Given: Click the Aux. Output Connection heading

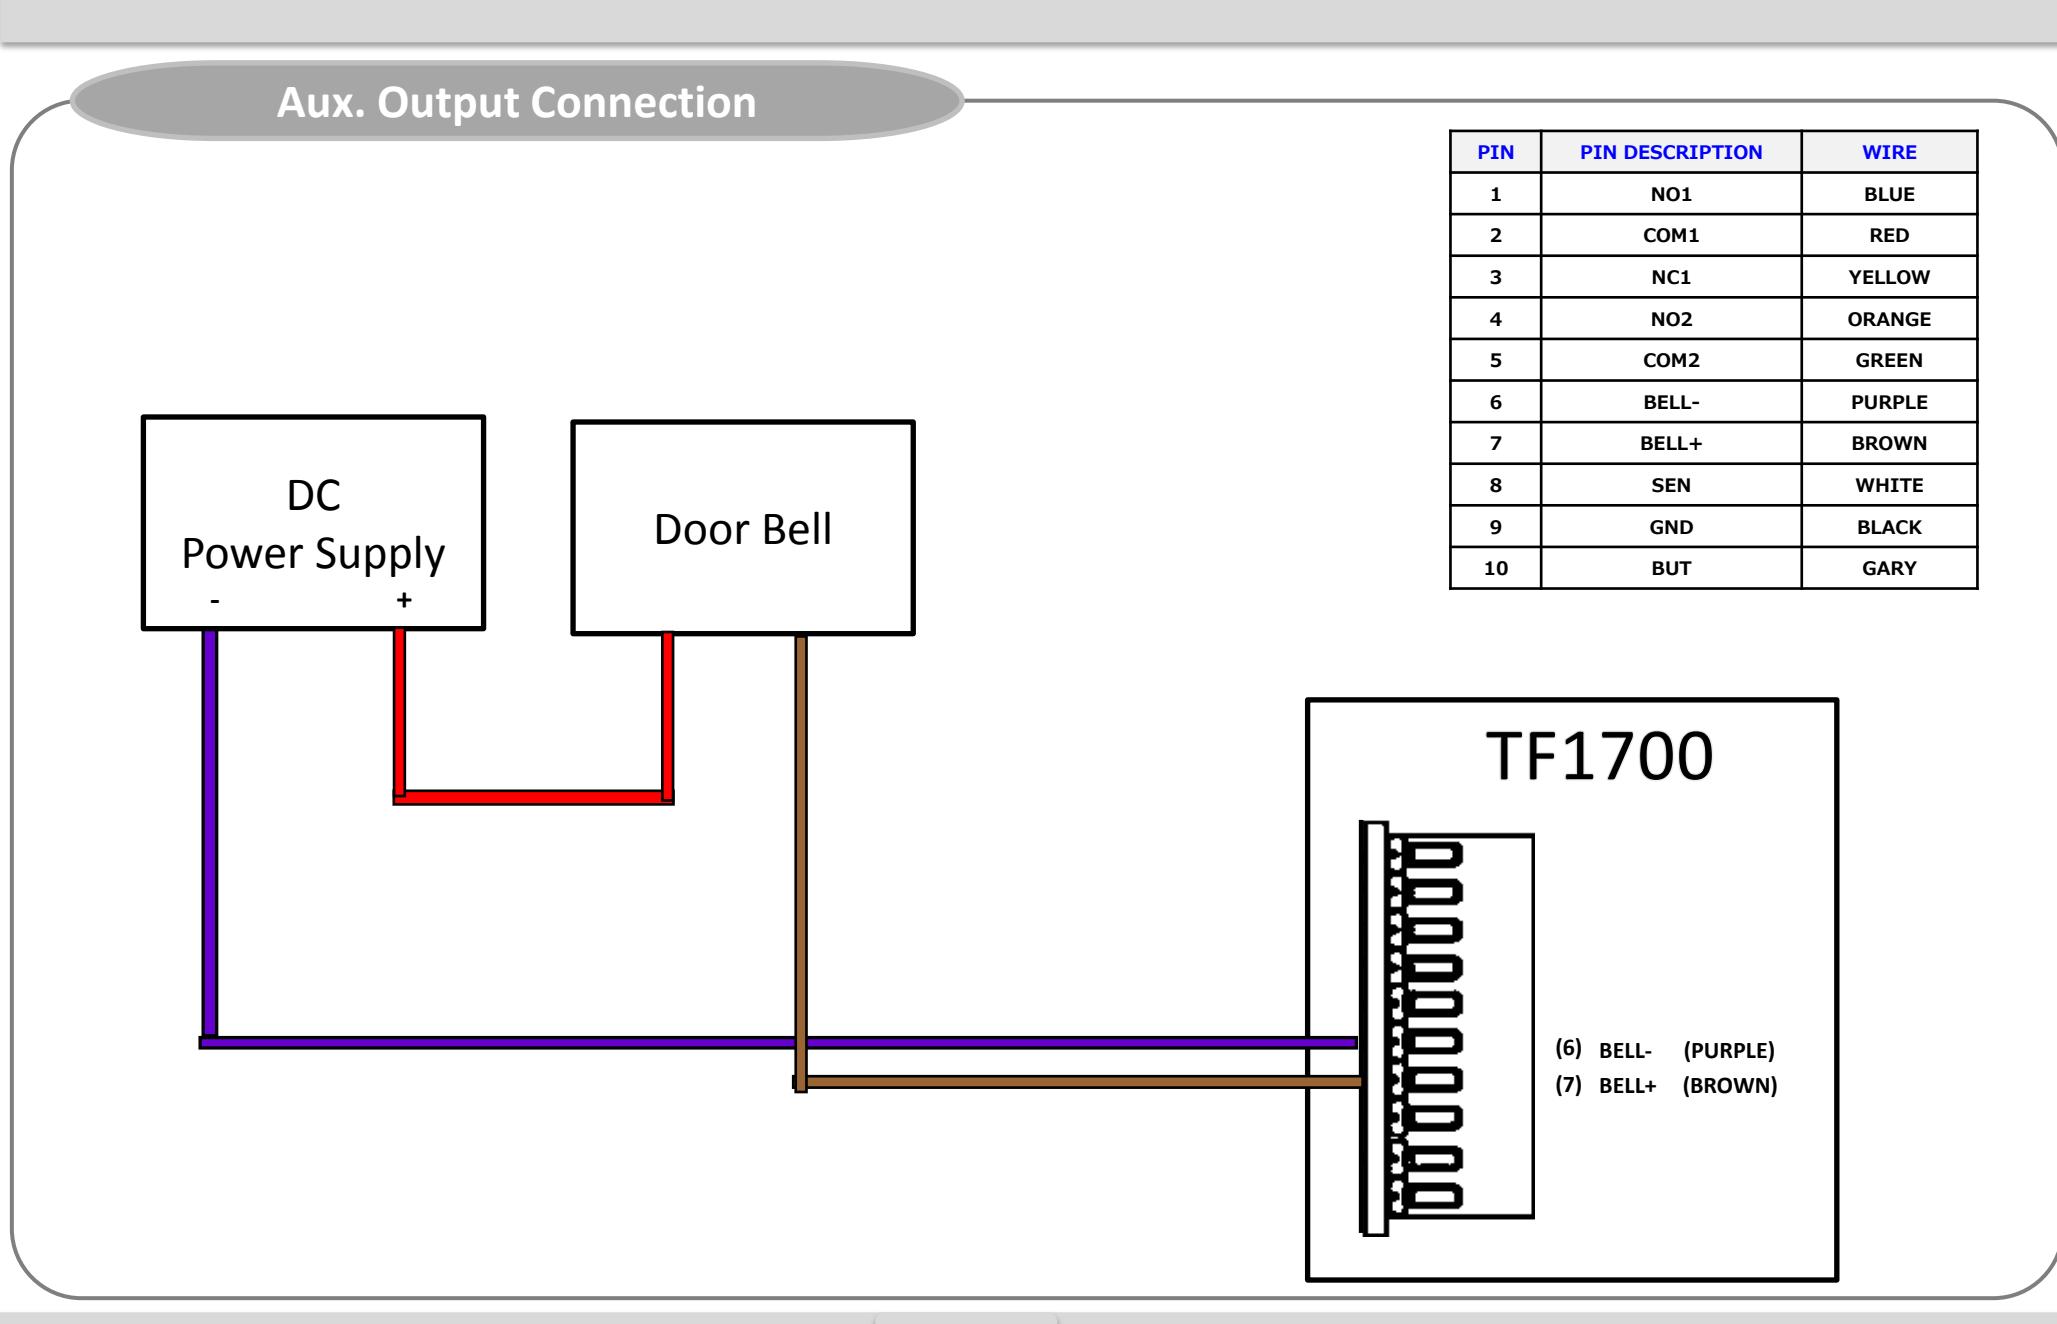Looking at the screenshot, I should (x=516, y=102).
